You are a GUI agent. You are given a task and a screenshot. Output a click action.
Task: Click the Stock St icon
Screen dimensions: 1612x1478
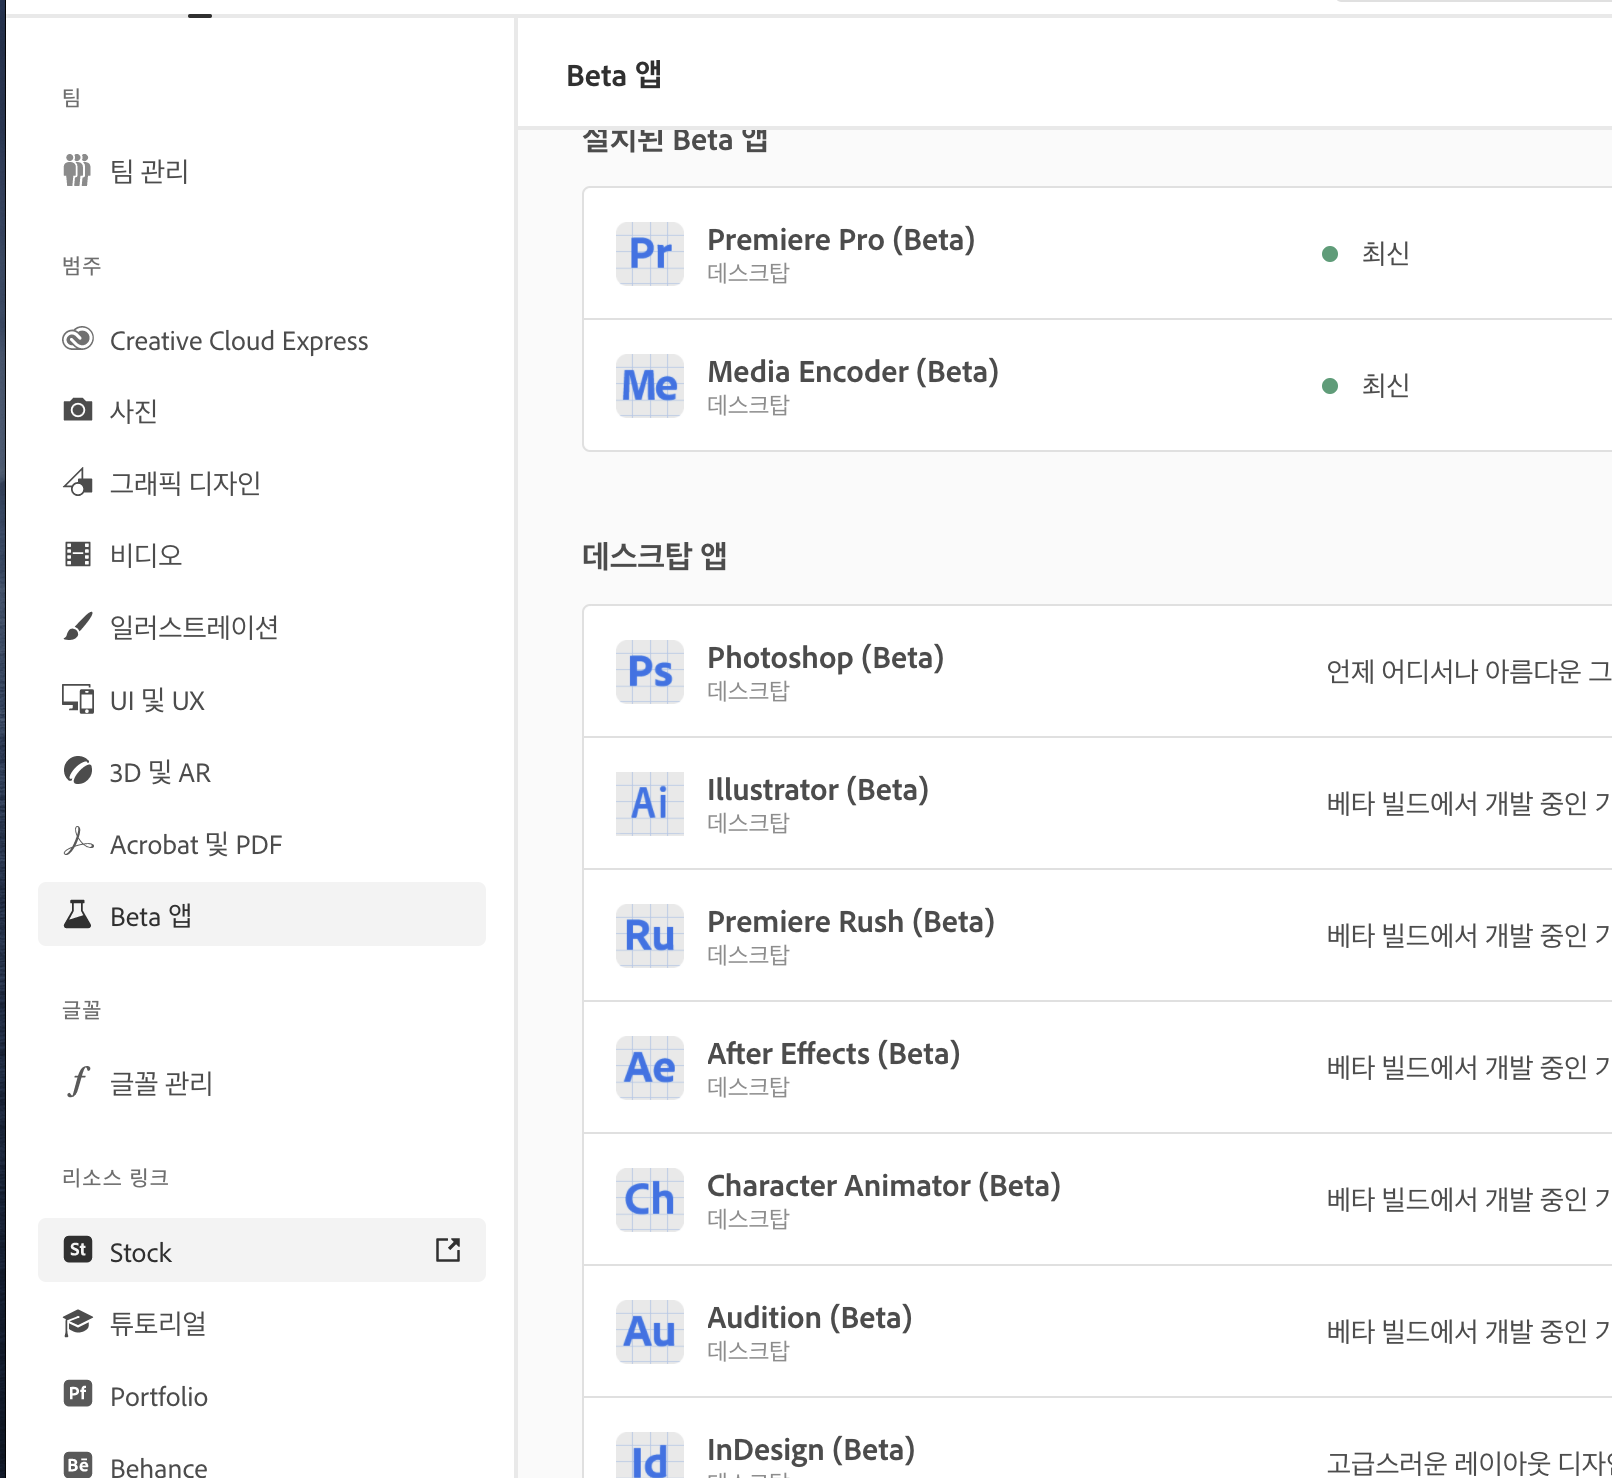coord(78,1250)
